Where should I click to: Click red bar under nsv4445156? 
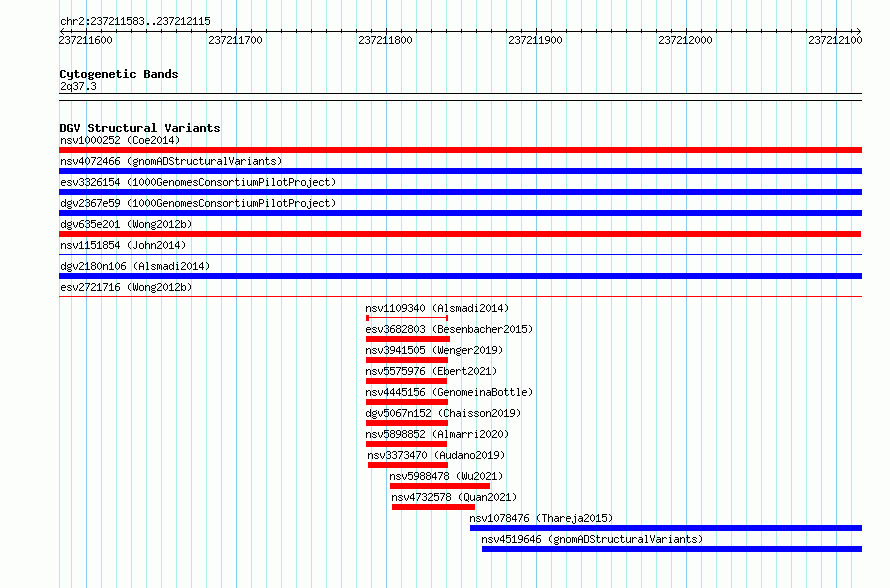coord(407,402)
